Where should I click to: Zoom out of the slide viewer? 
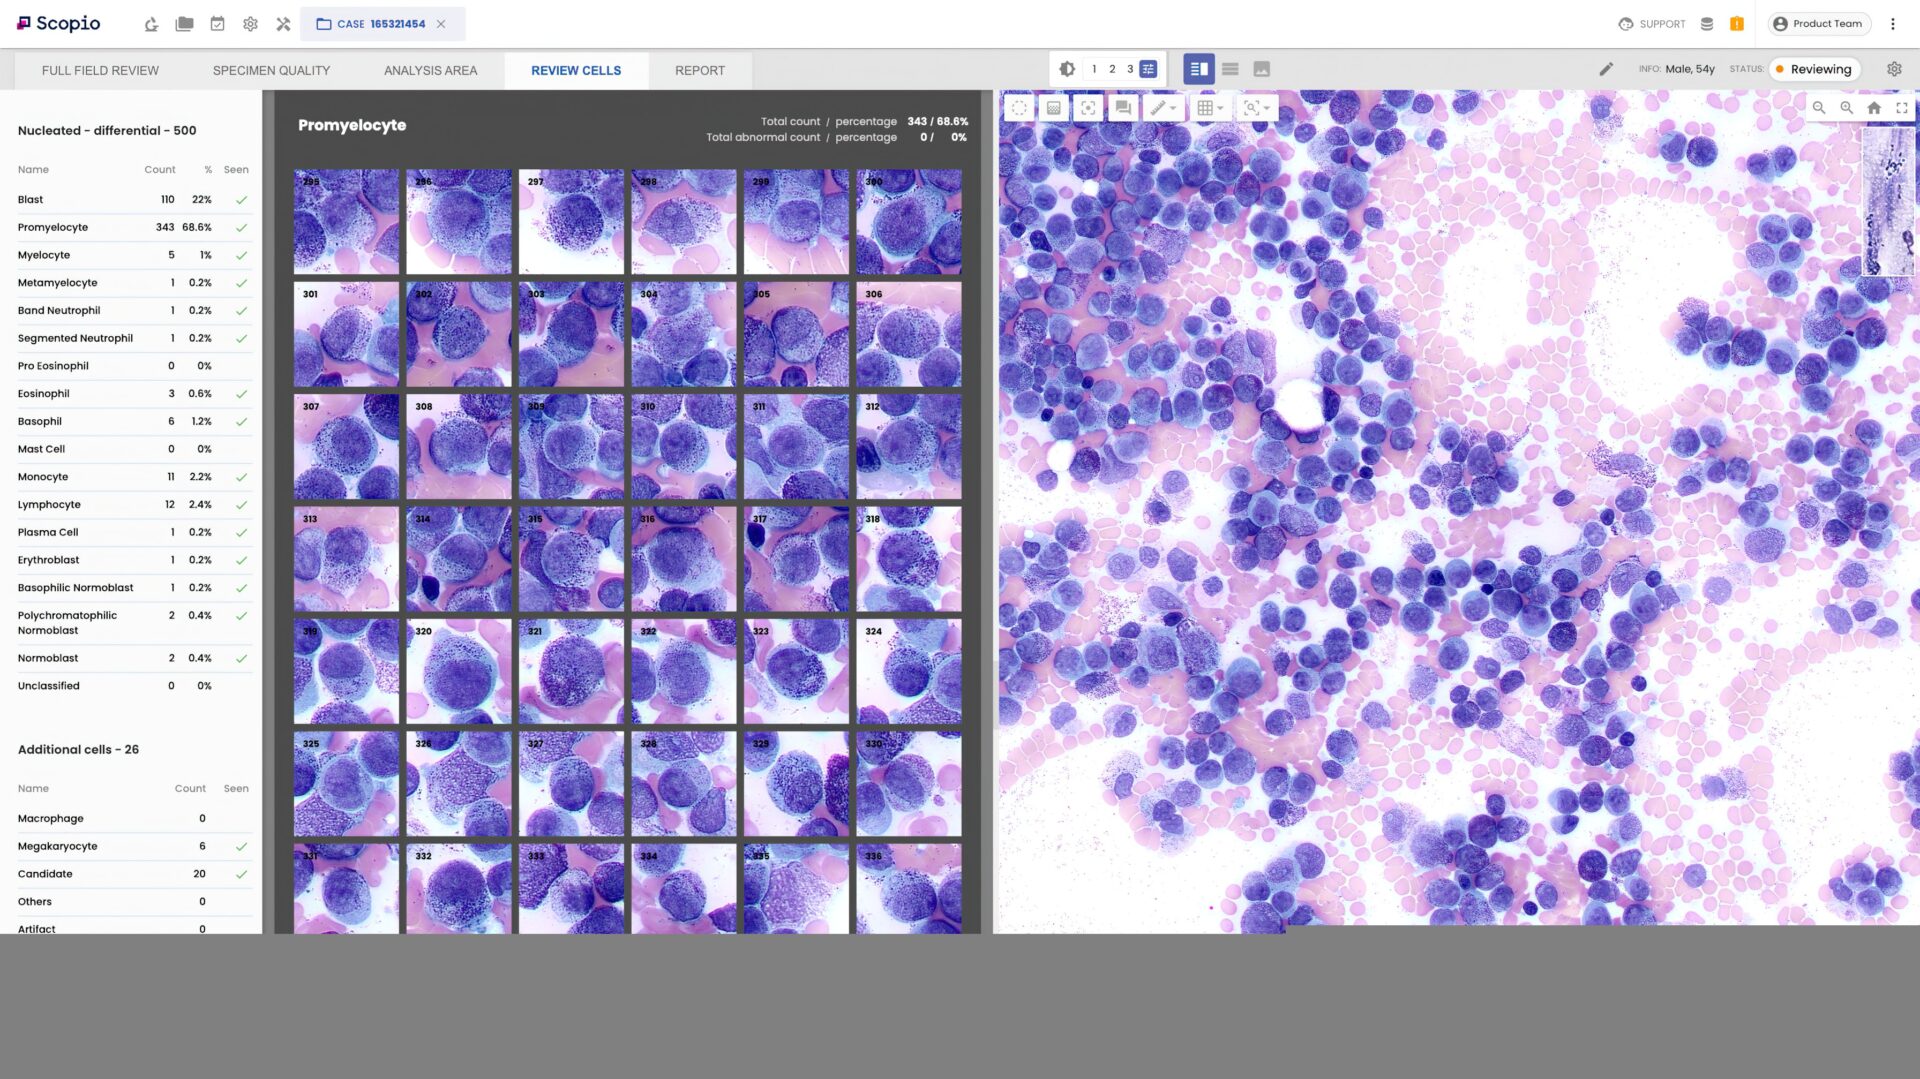tap(1819, 108)
